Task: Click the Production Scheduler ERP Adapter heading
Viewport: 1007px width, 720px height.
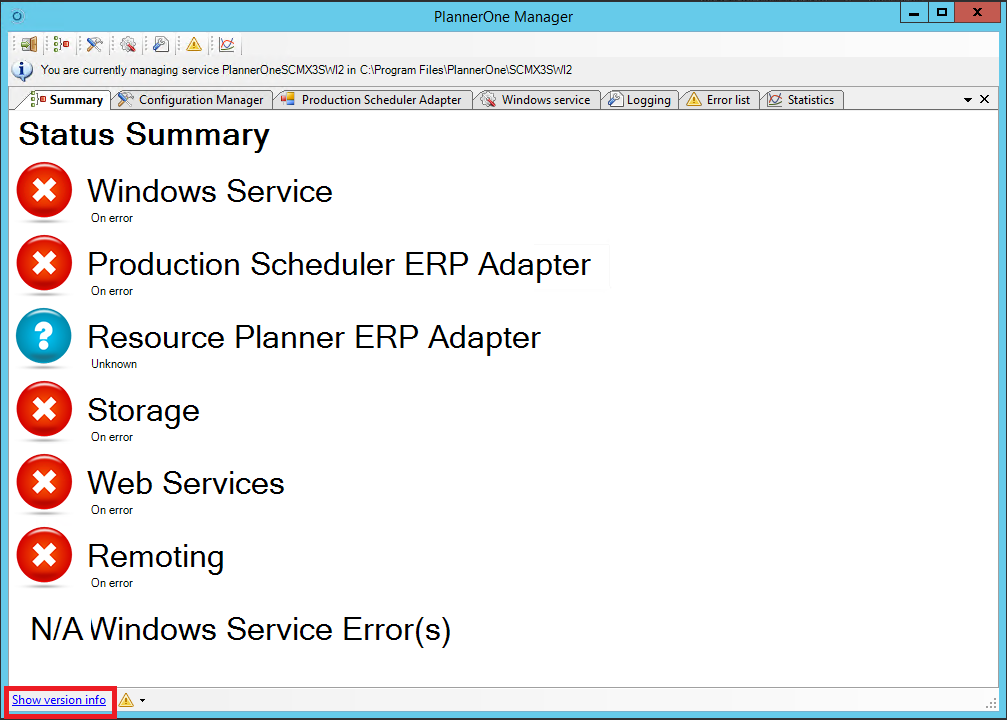Action: pyautogui.click(x=339, y=265)
